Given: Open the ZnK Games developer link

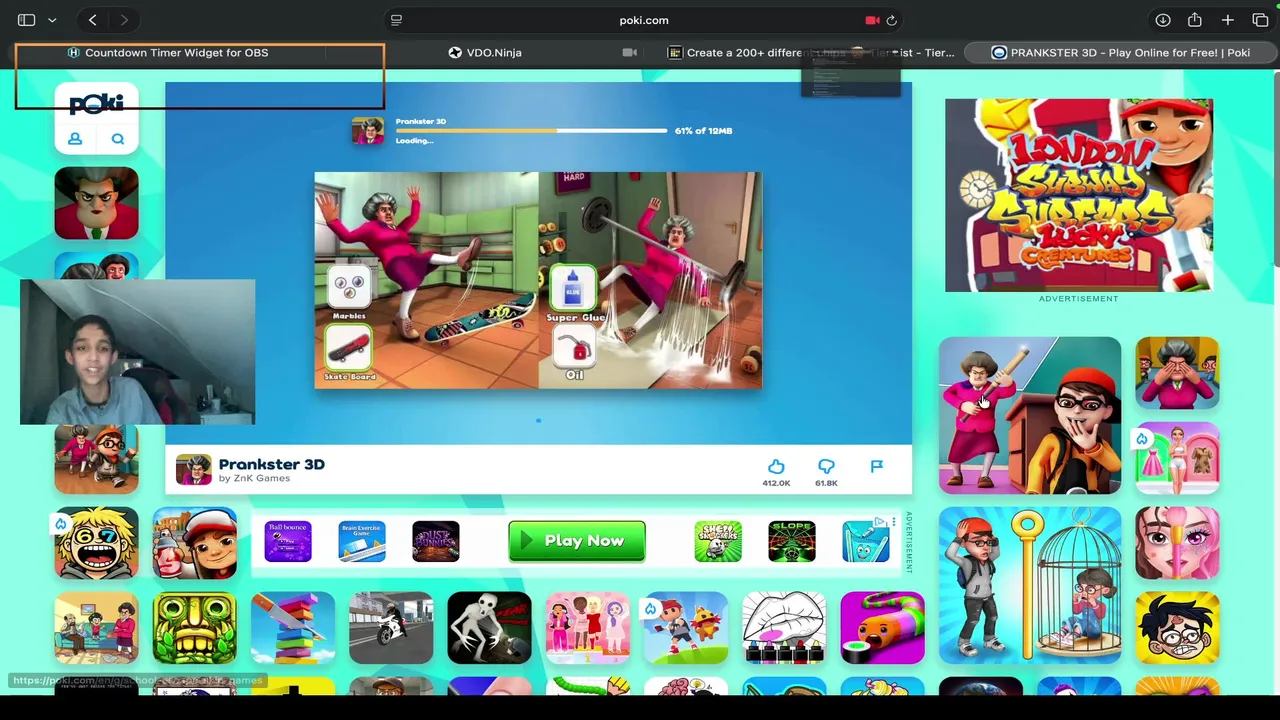Looking at the screenshot, I should pyautogui.click(x=254, y=479).
